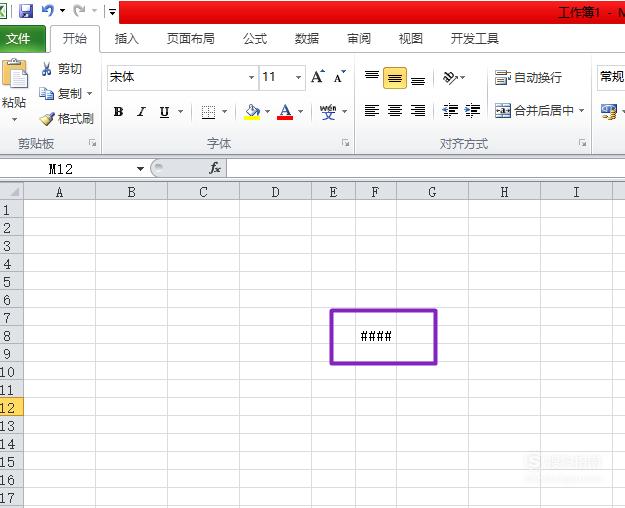Image resolution: width=625 pixels, height=508 pixels.
Task: Toggle bold formatting
Action: pos(118,112)
